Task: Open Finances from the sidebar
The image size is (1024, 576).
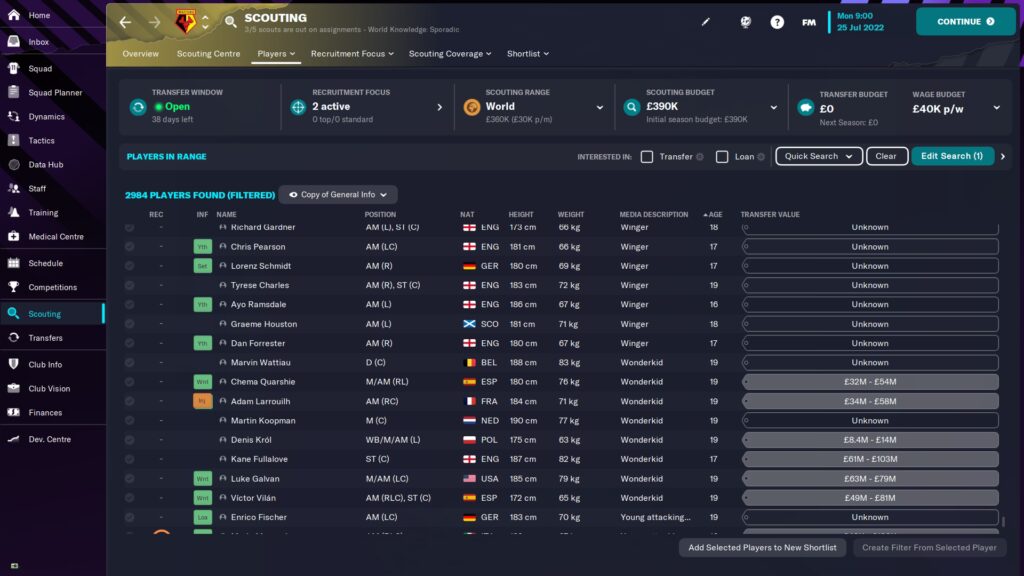Action: pos(45,412)
